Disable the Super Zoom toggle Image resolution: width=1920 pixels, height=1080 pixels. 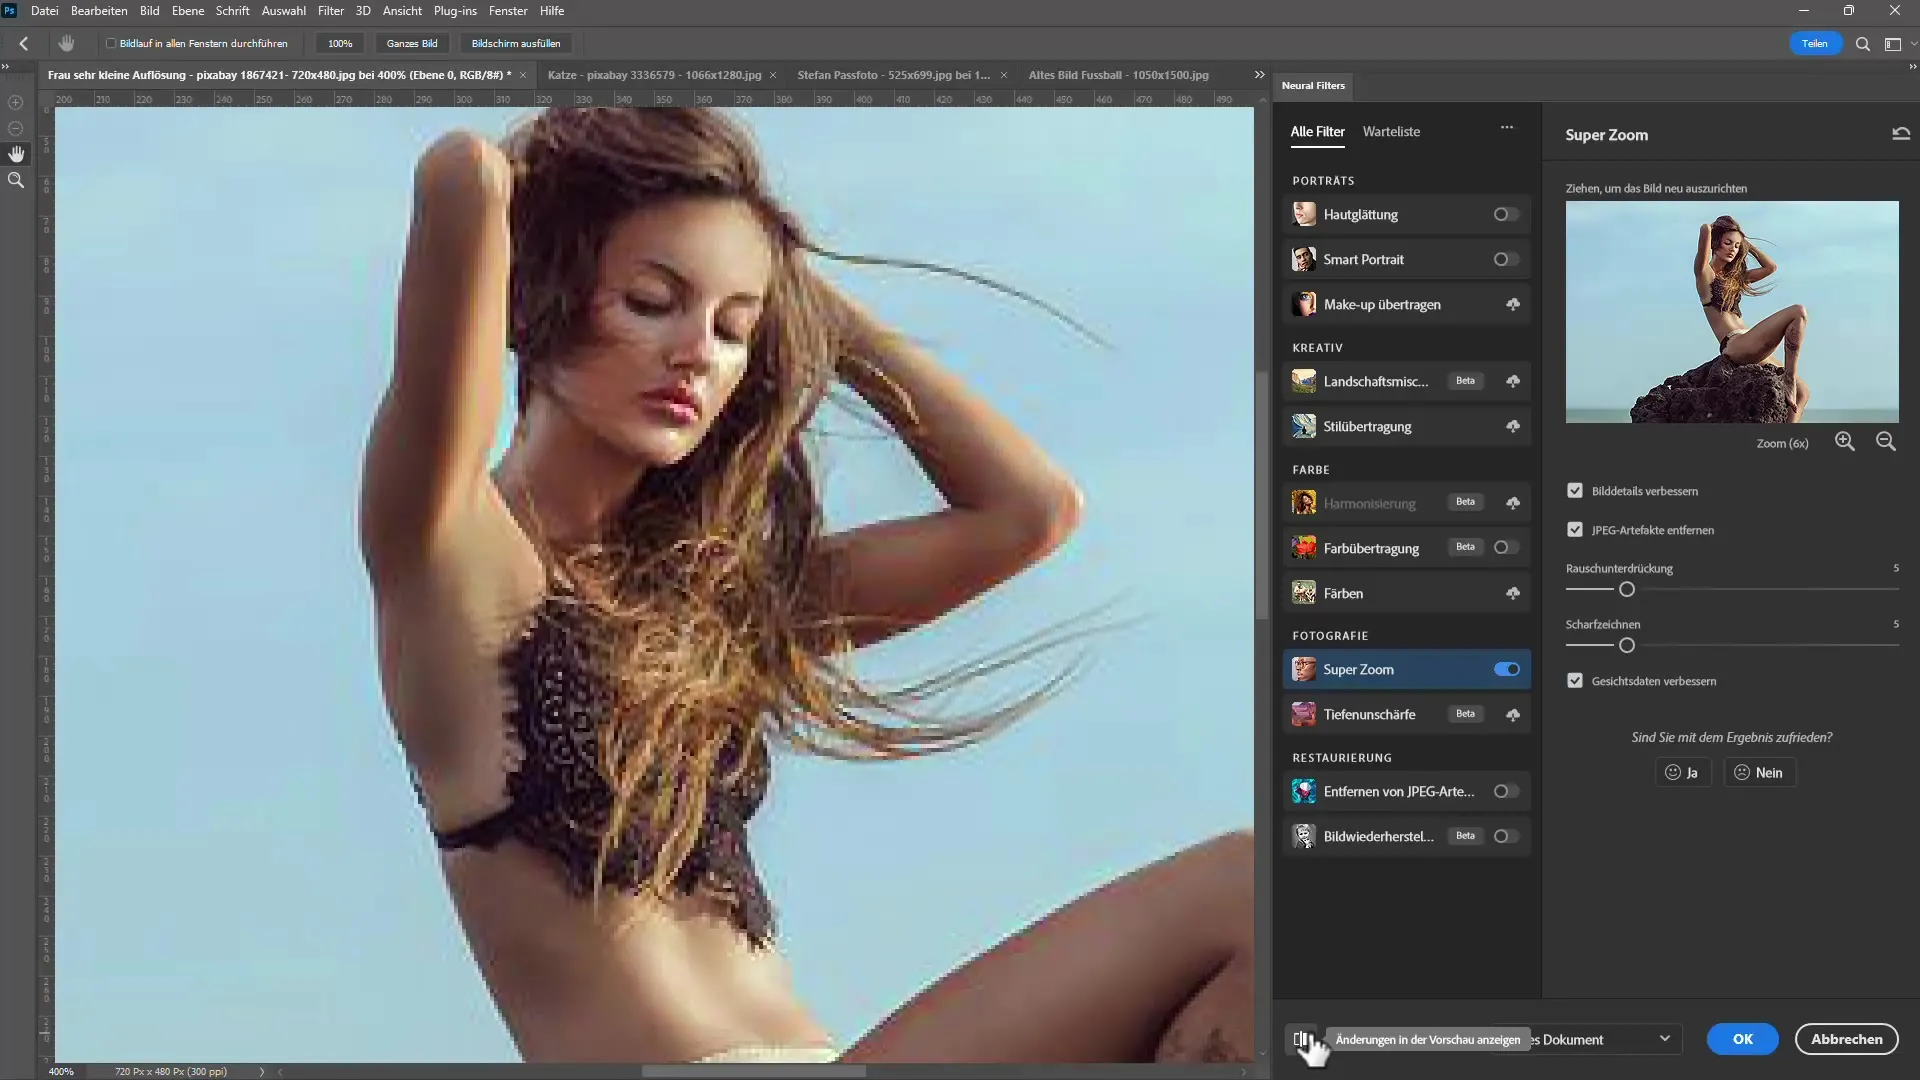(1507, 669)
